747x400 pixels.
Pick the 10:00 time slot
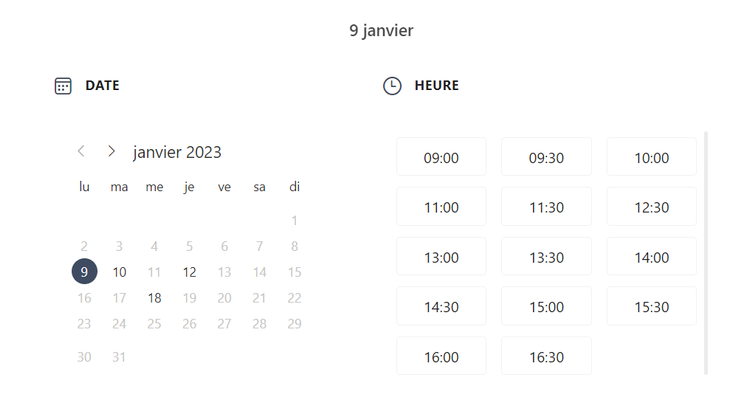click(x=652, y=157)
